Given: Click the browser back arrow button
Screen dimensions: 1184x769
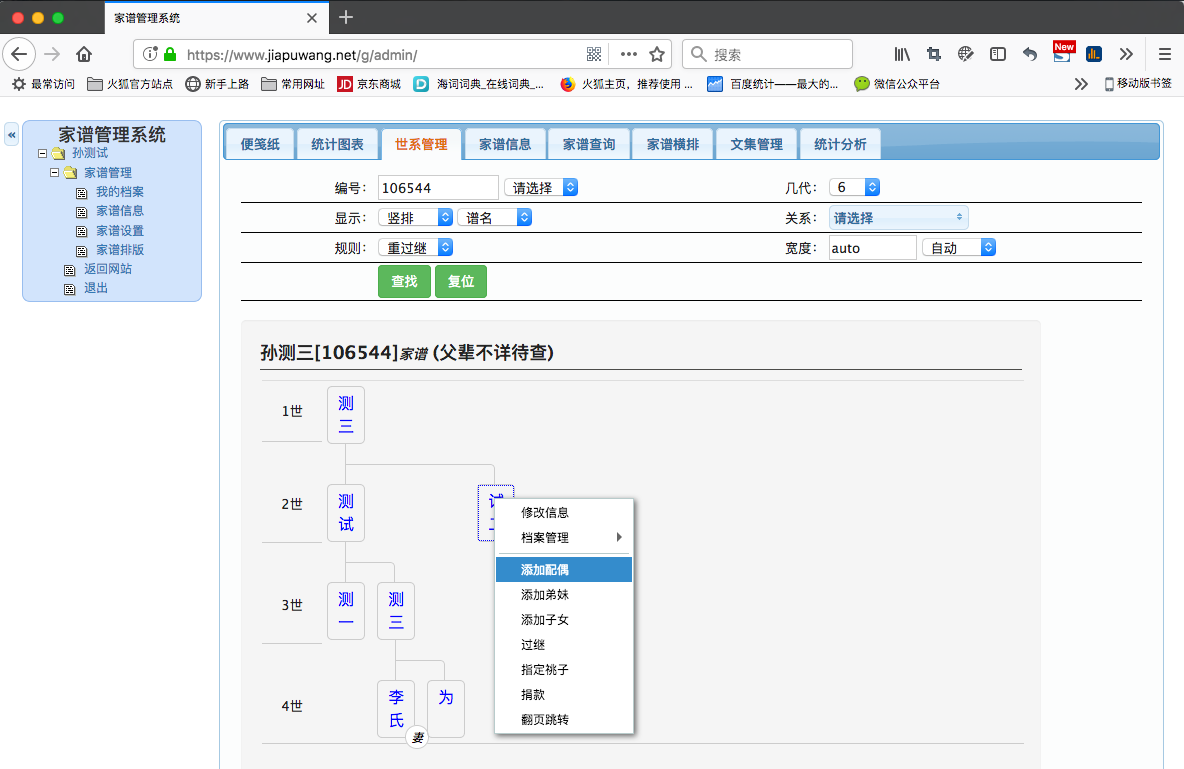Looking at the screenshot, I should point(19,54).
